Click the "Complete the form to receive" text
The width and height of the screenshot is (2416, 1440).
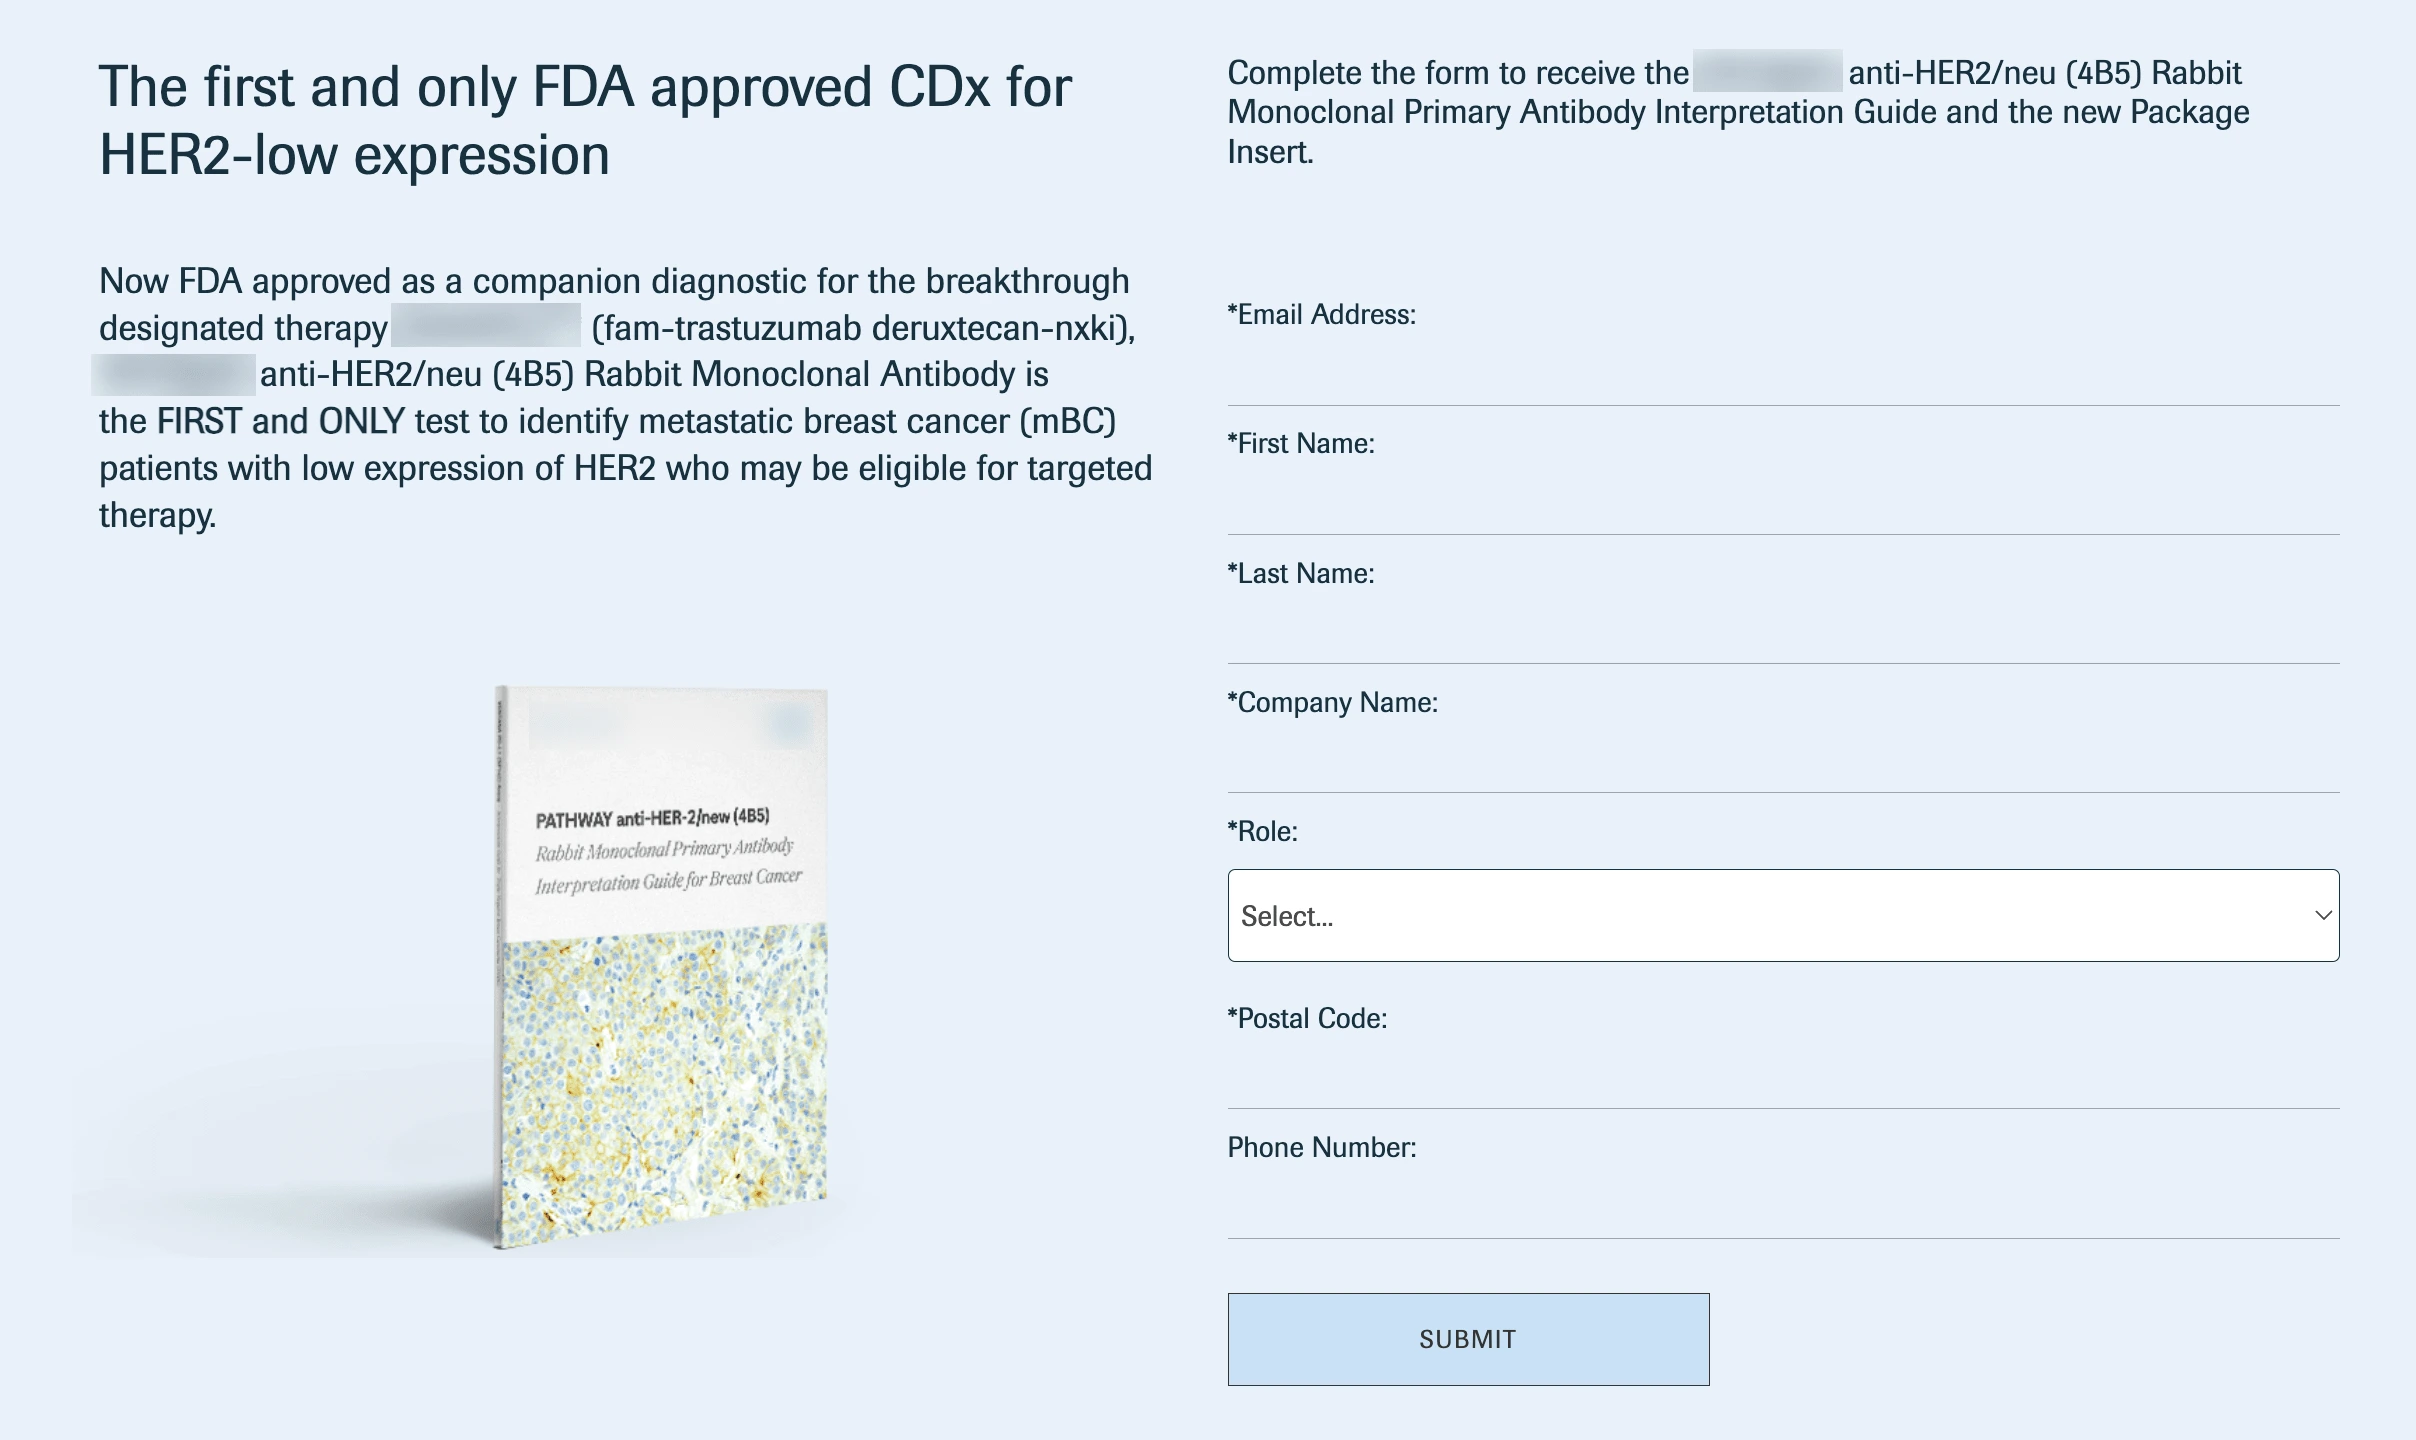(1457, 73)
